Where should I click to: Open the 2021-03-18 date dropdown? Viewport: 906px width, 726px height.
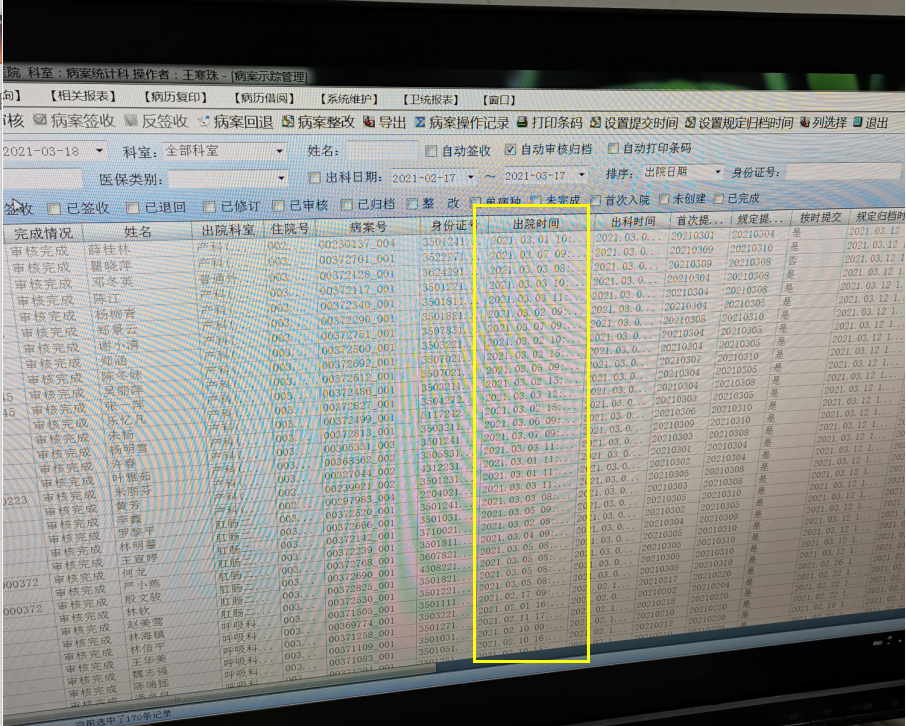(99, 151)
